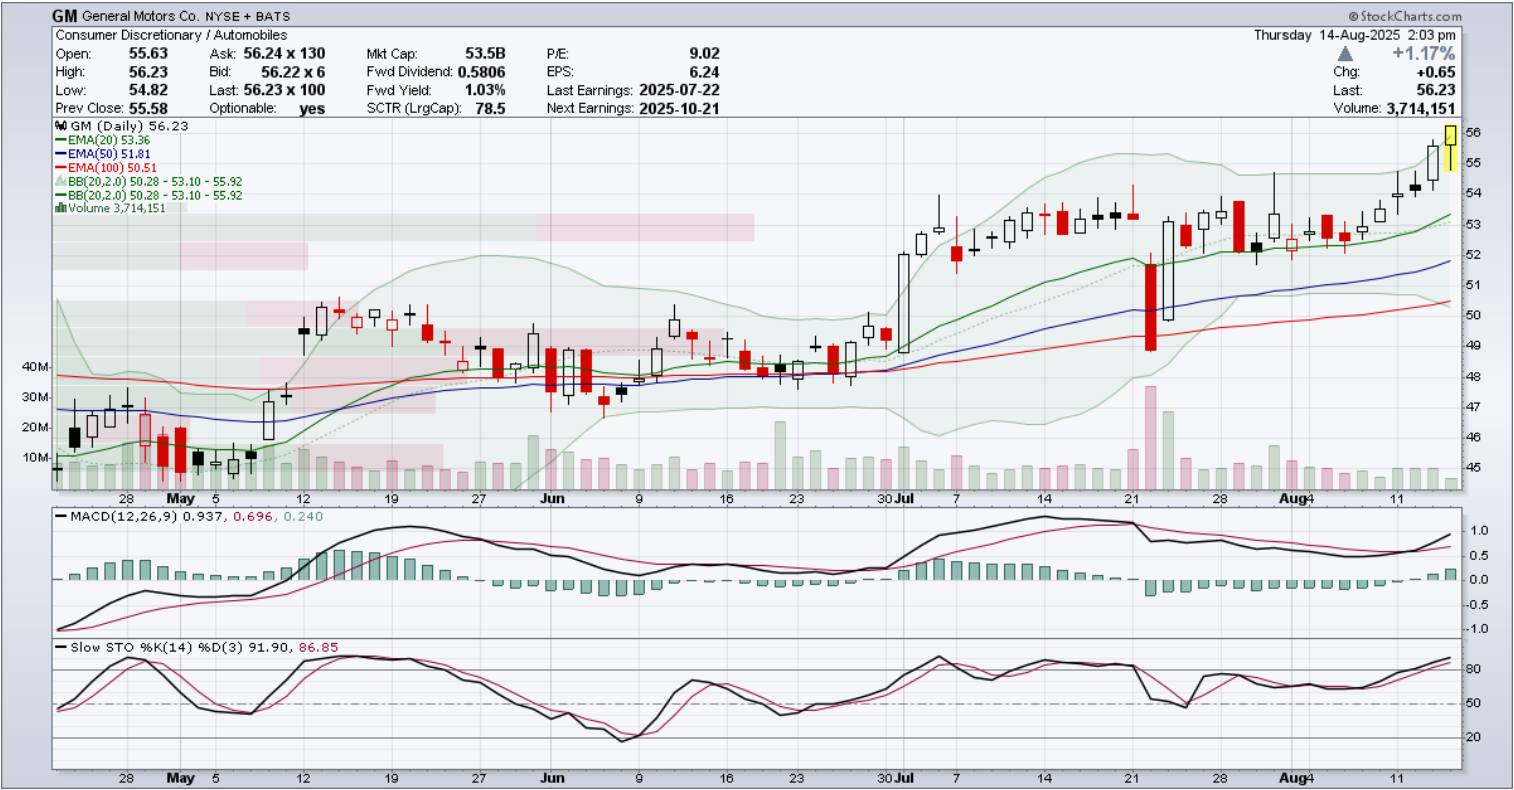
Task: Click the 80 label on the stochastic axis
Action: point(1474,669)
